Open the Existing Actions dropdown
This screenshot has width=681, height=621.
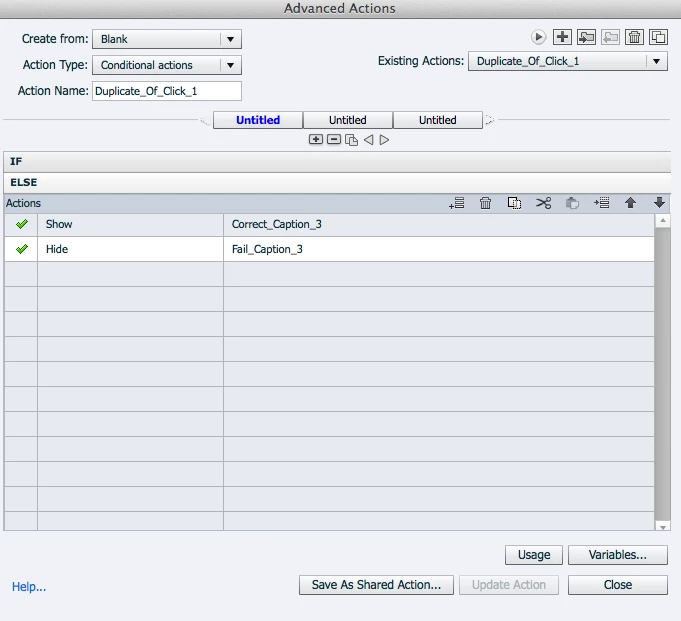tap(568, 61)
